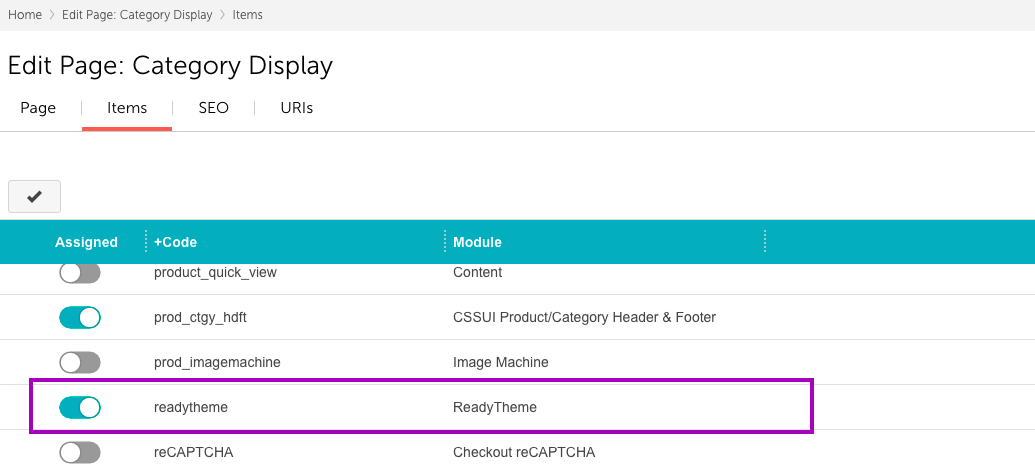Click the Items breadcrumb entry
Screen dimensions: 1035x467
pos(248,15)
